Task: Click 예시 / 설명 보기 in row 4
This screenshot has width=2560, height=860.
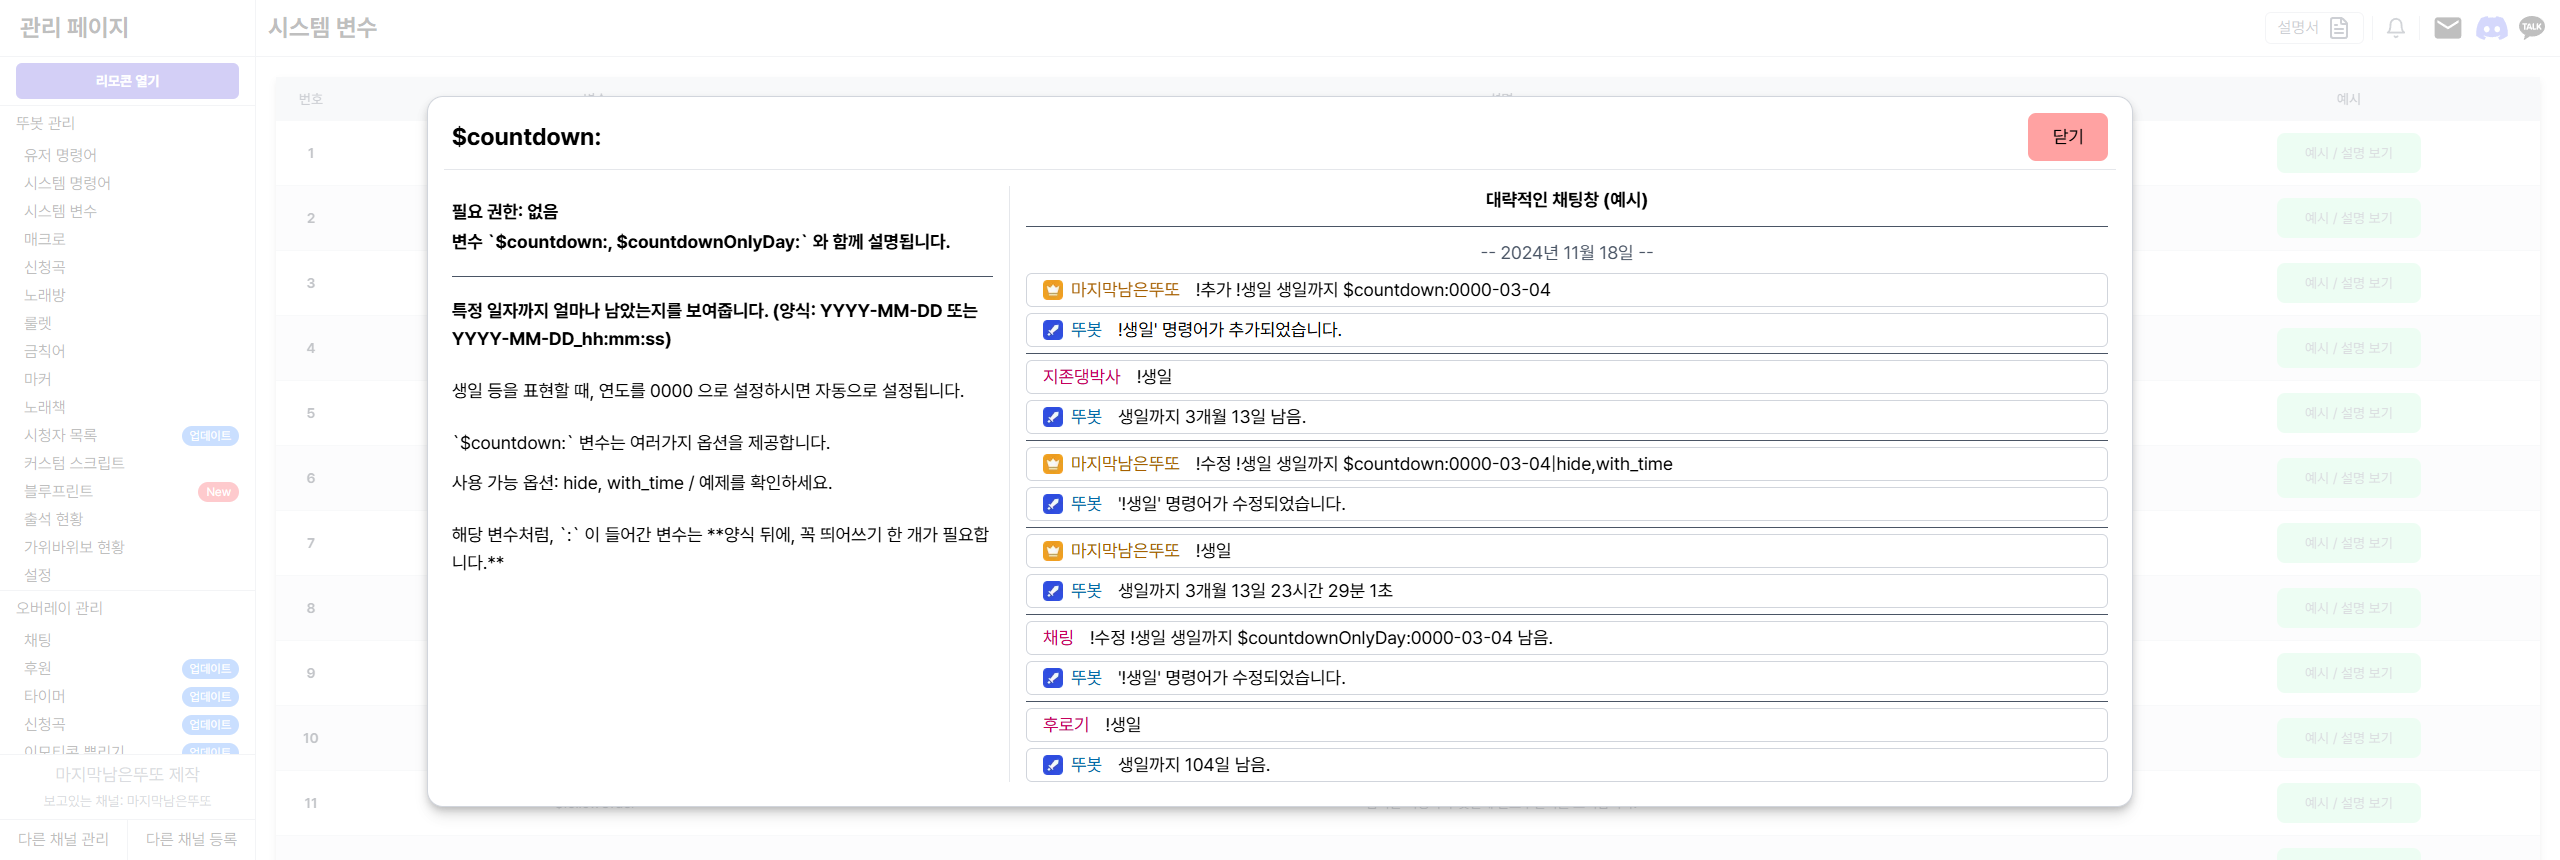Action: (2348, 348)
